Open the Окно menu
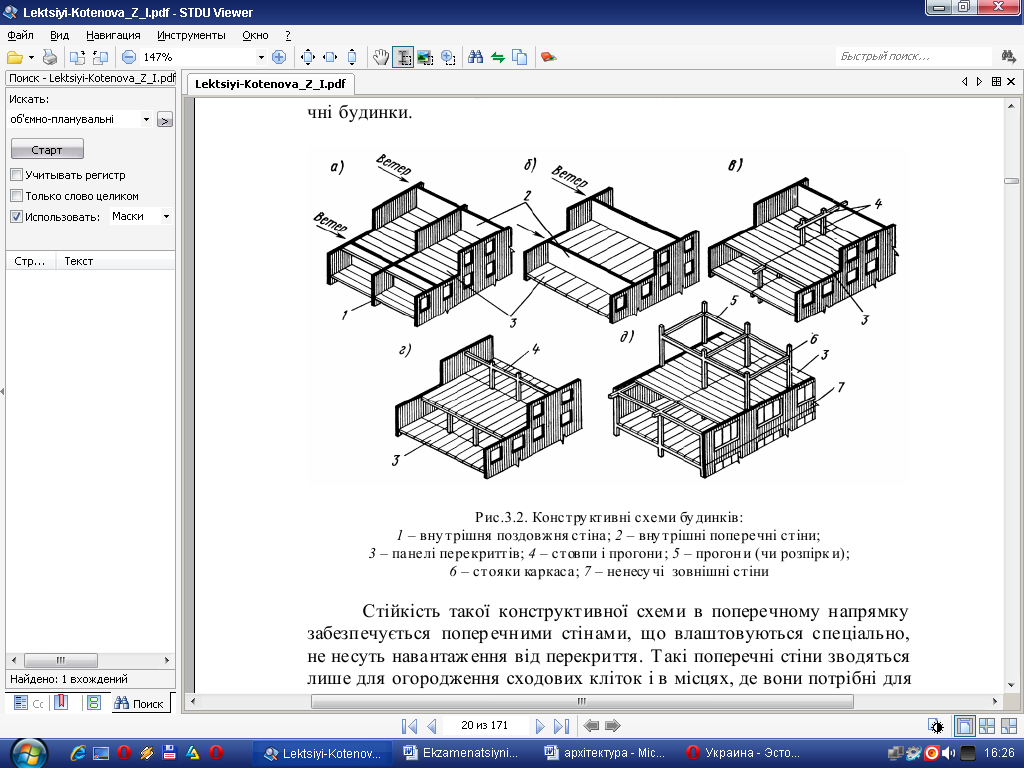Viewport: 1024px width, 768px height. click(255, 35)
